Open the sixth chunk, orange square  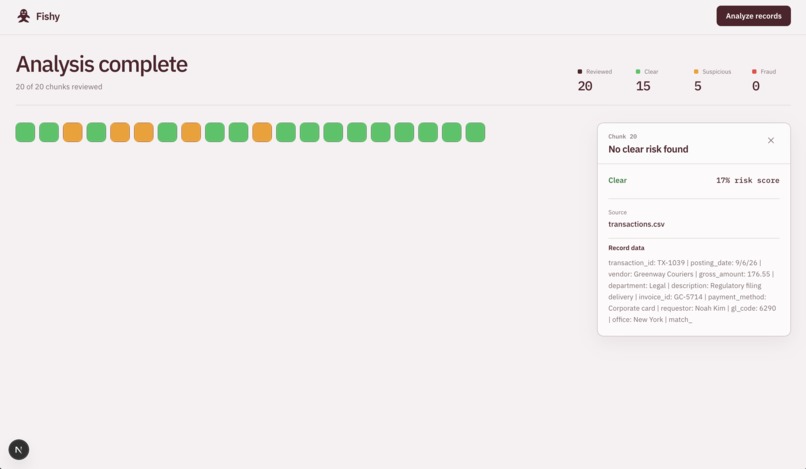click(x=143, y=132)
